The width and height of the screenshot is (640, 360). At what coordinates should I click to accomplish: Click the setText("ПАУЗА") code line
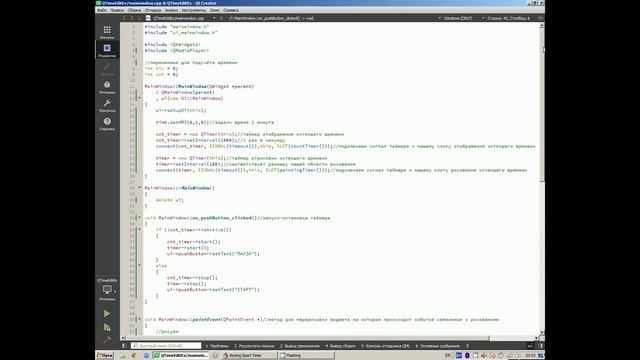click(x=213, y=253)
